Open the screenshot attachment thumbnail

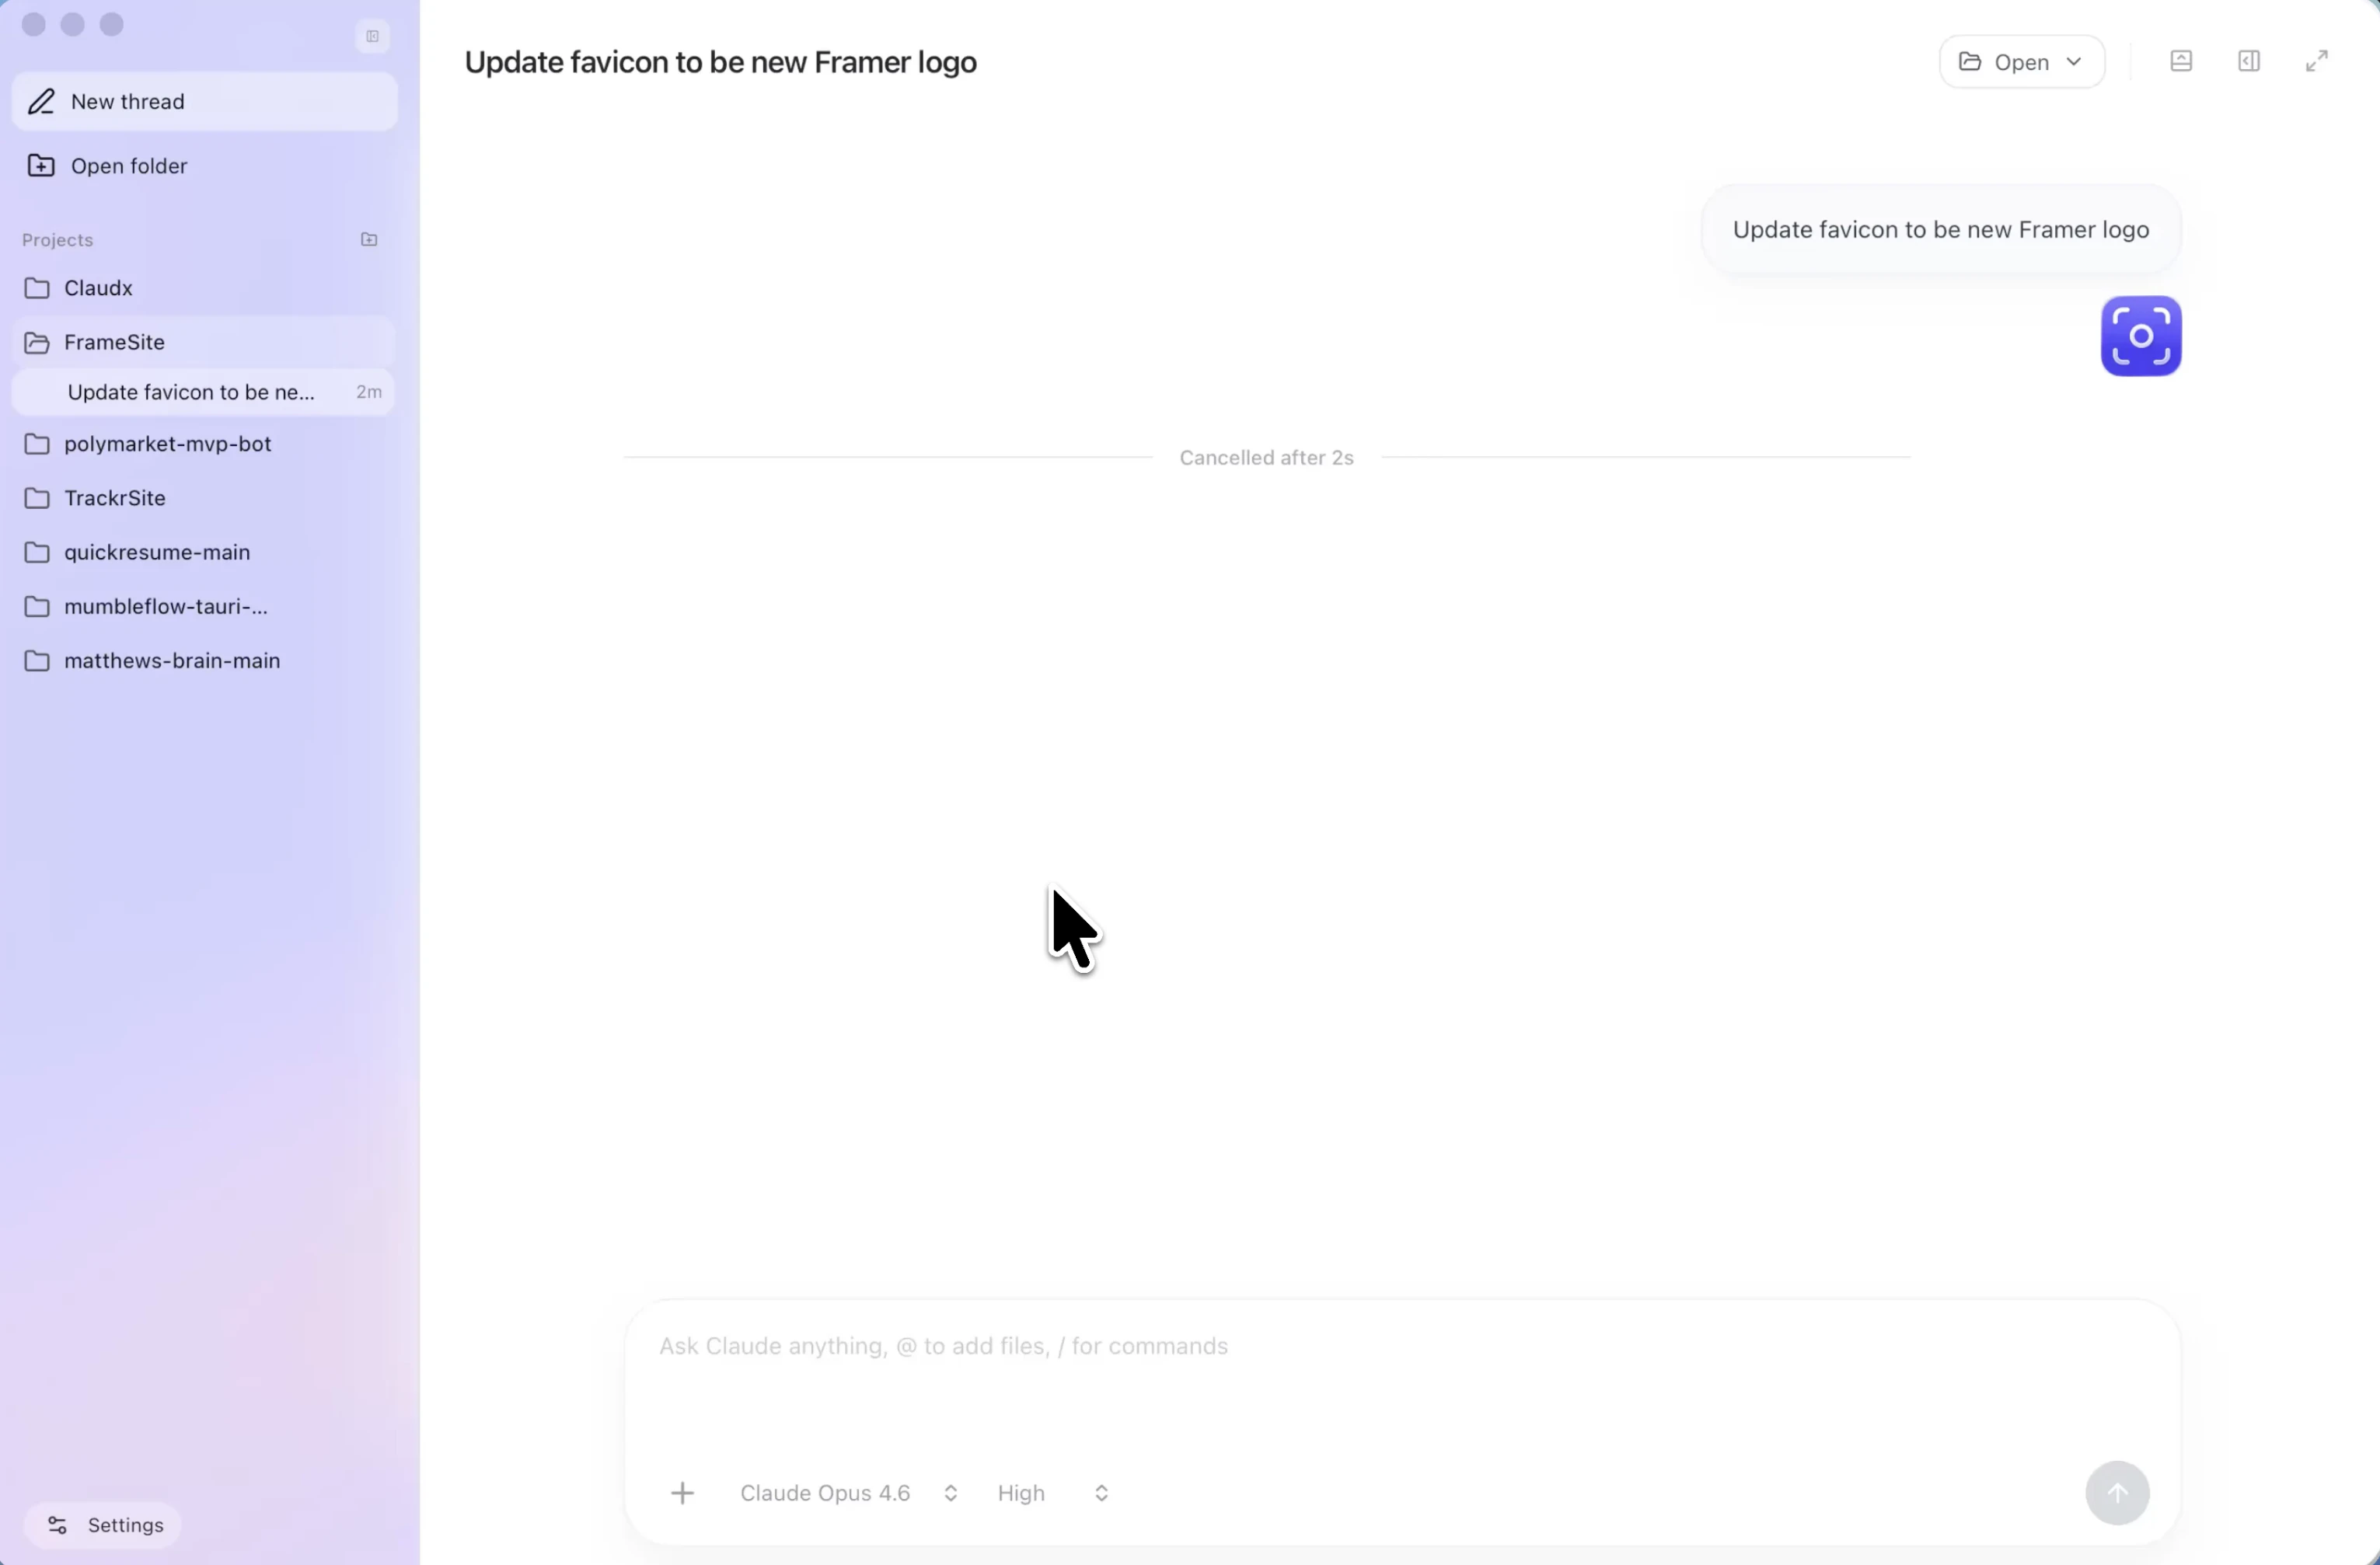tap(2140, 336)
